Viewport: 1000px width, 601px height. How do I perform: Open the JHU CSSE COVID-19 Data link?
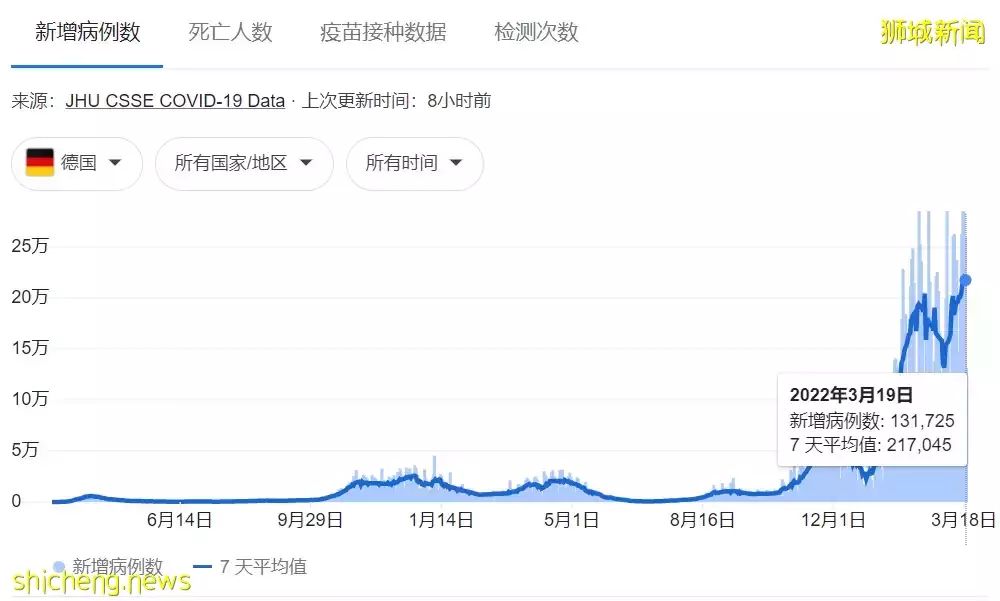coord(174,100)
